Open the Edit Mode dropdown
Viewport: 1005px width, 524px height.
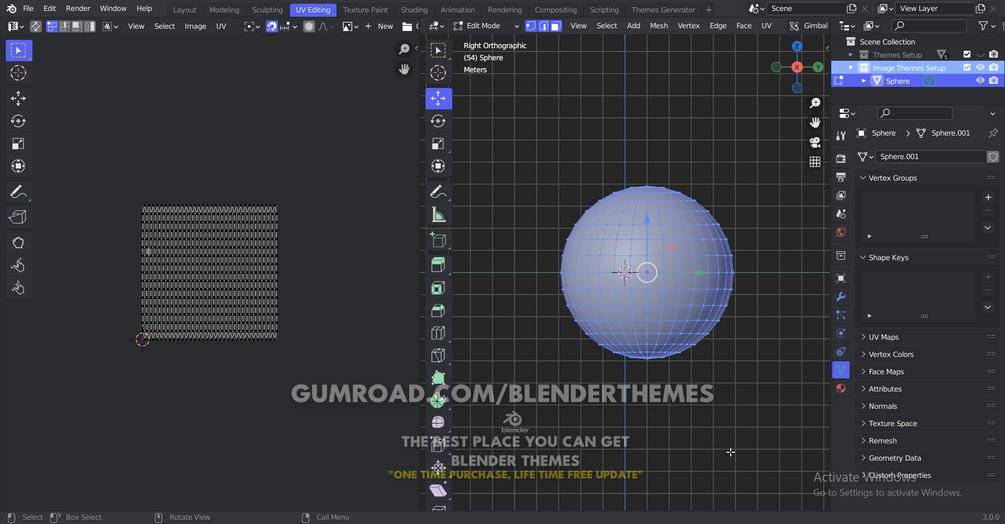point(487,26)
